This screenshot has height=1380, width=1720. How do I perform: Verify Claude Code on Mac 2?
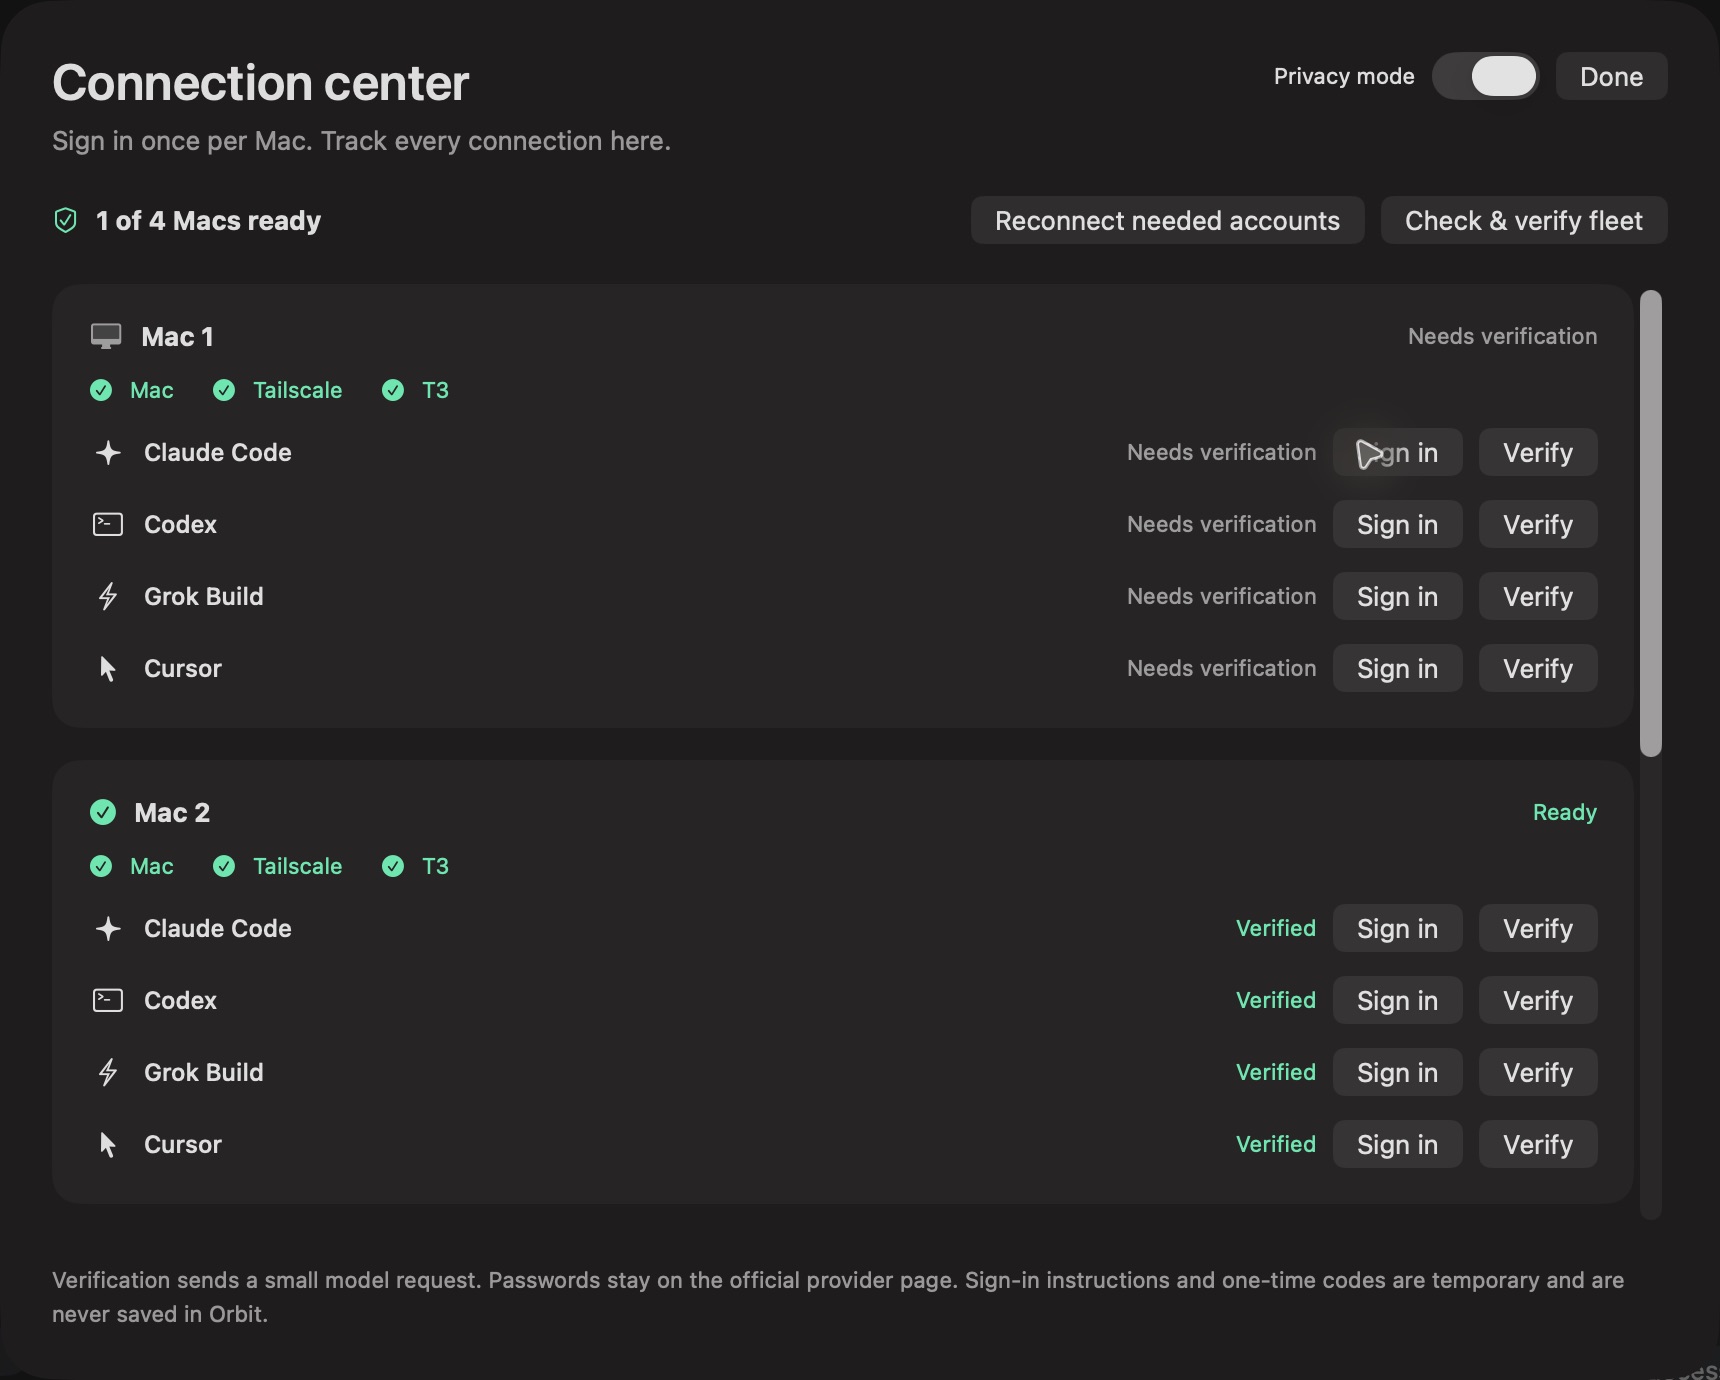[1538, 928]
